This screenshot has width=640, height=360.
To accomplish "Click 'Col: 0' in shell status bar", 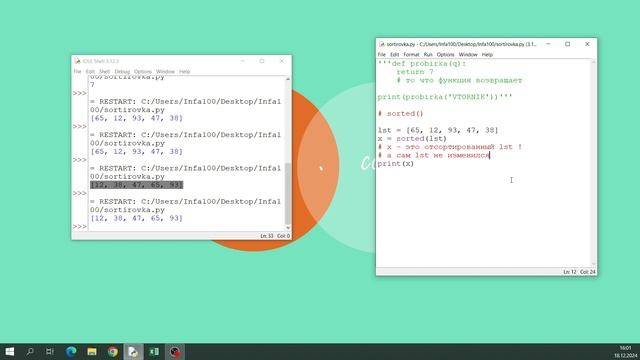I will 283,236.
